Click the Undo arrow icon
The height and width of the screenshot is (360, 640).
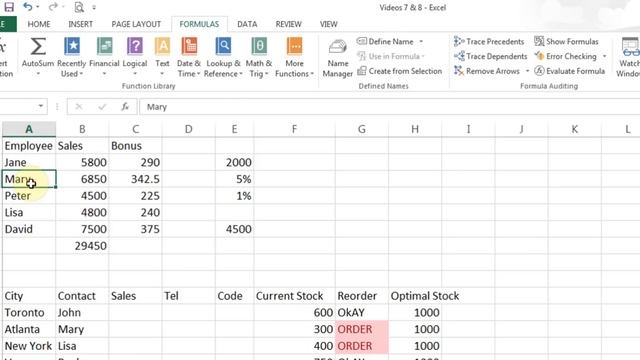pos(28,7)
